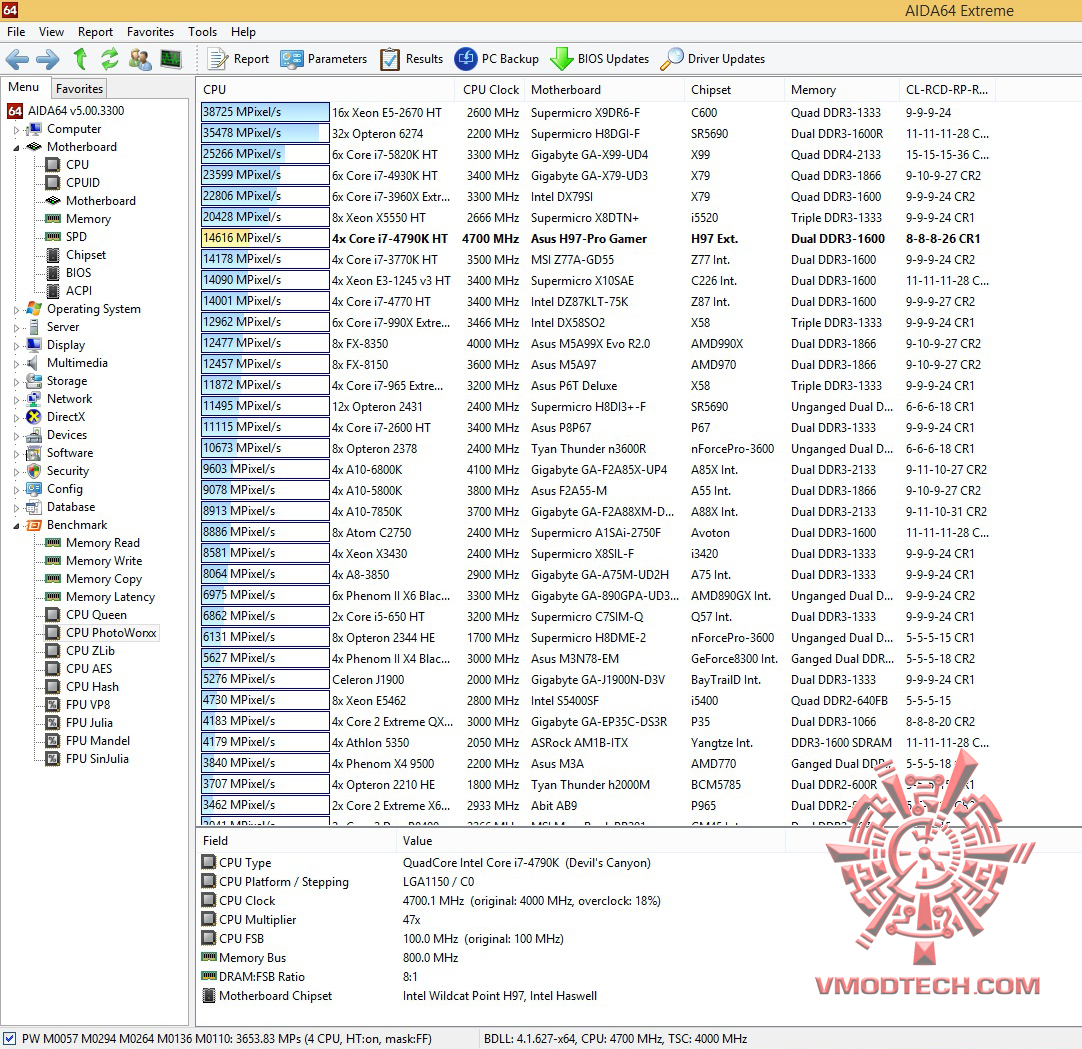Open the FPU SinJulia benchmark
Viewport: 1082px width, 1049px height.
click(x=97, y=758)
